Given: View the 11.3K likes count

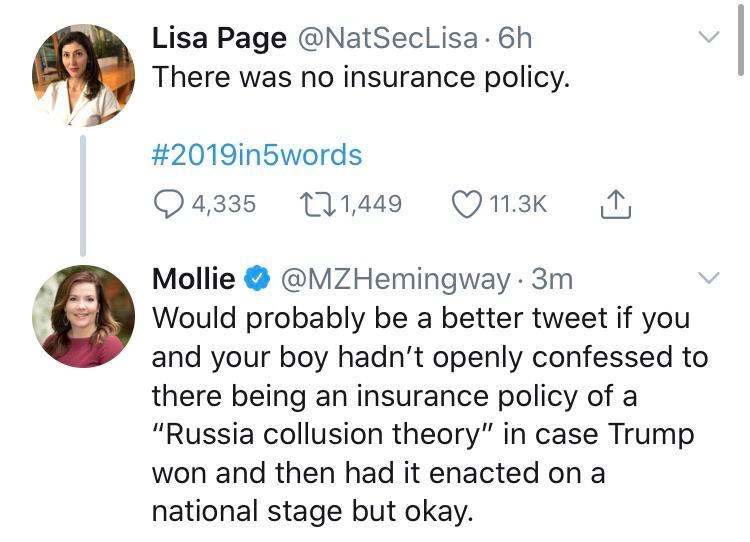Looking at the screenshot, I should pos(518,204).
